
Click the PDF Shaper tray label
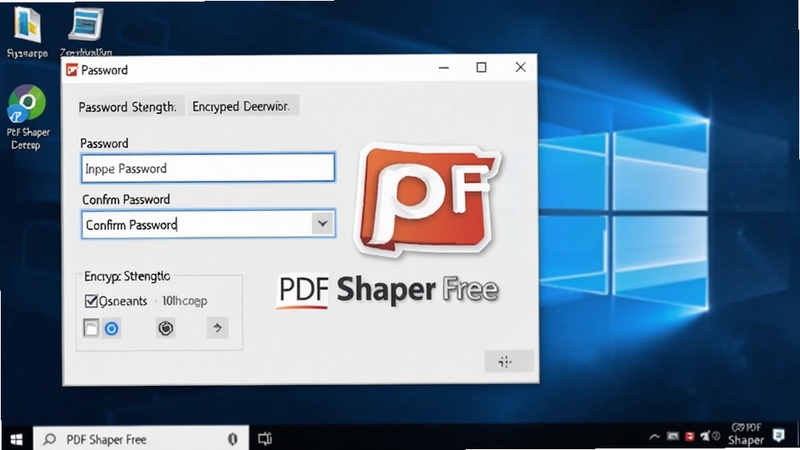(746, 434)
